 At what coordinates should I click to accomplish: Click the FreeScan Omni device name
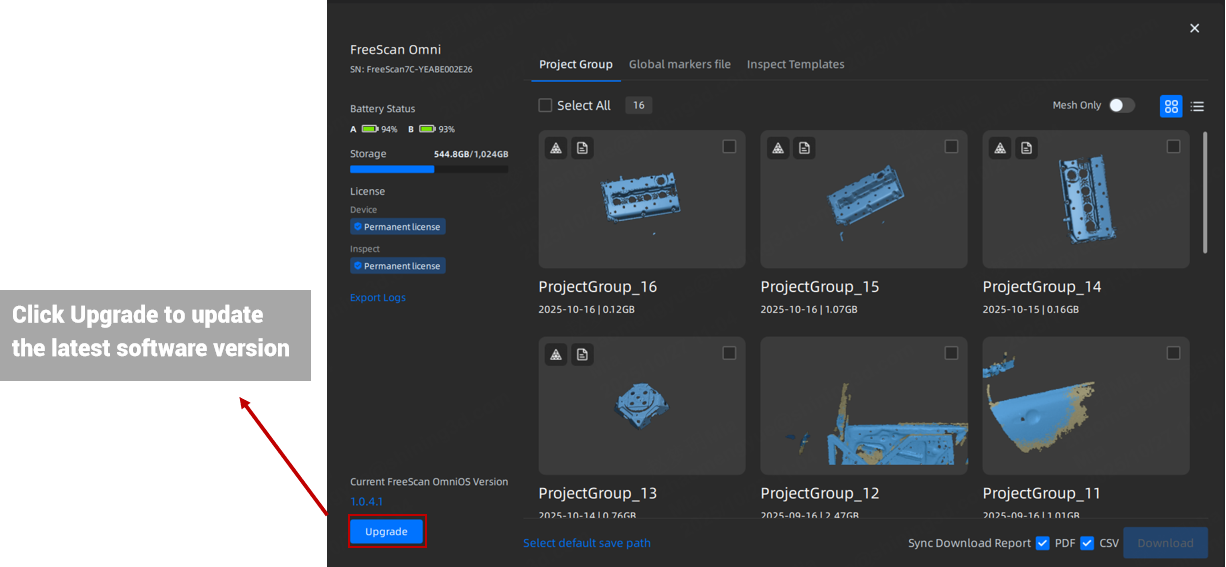pos(395,50)
